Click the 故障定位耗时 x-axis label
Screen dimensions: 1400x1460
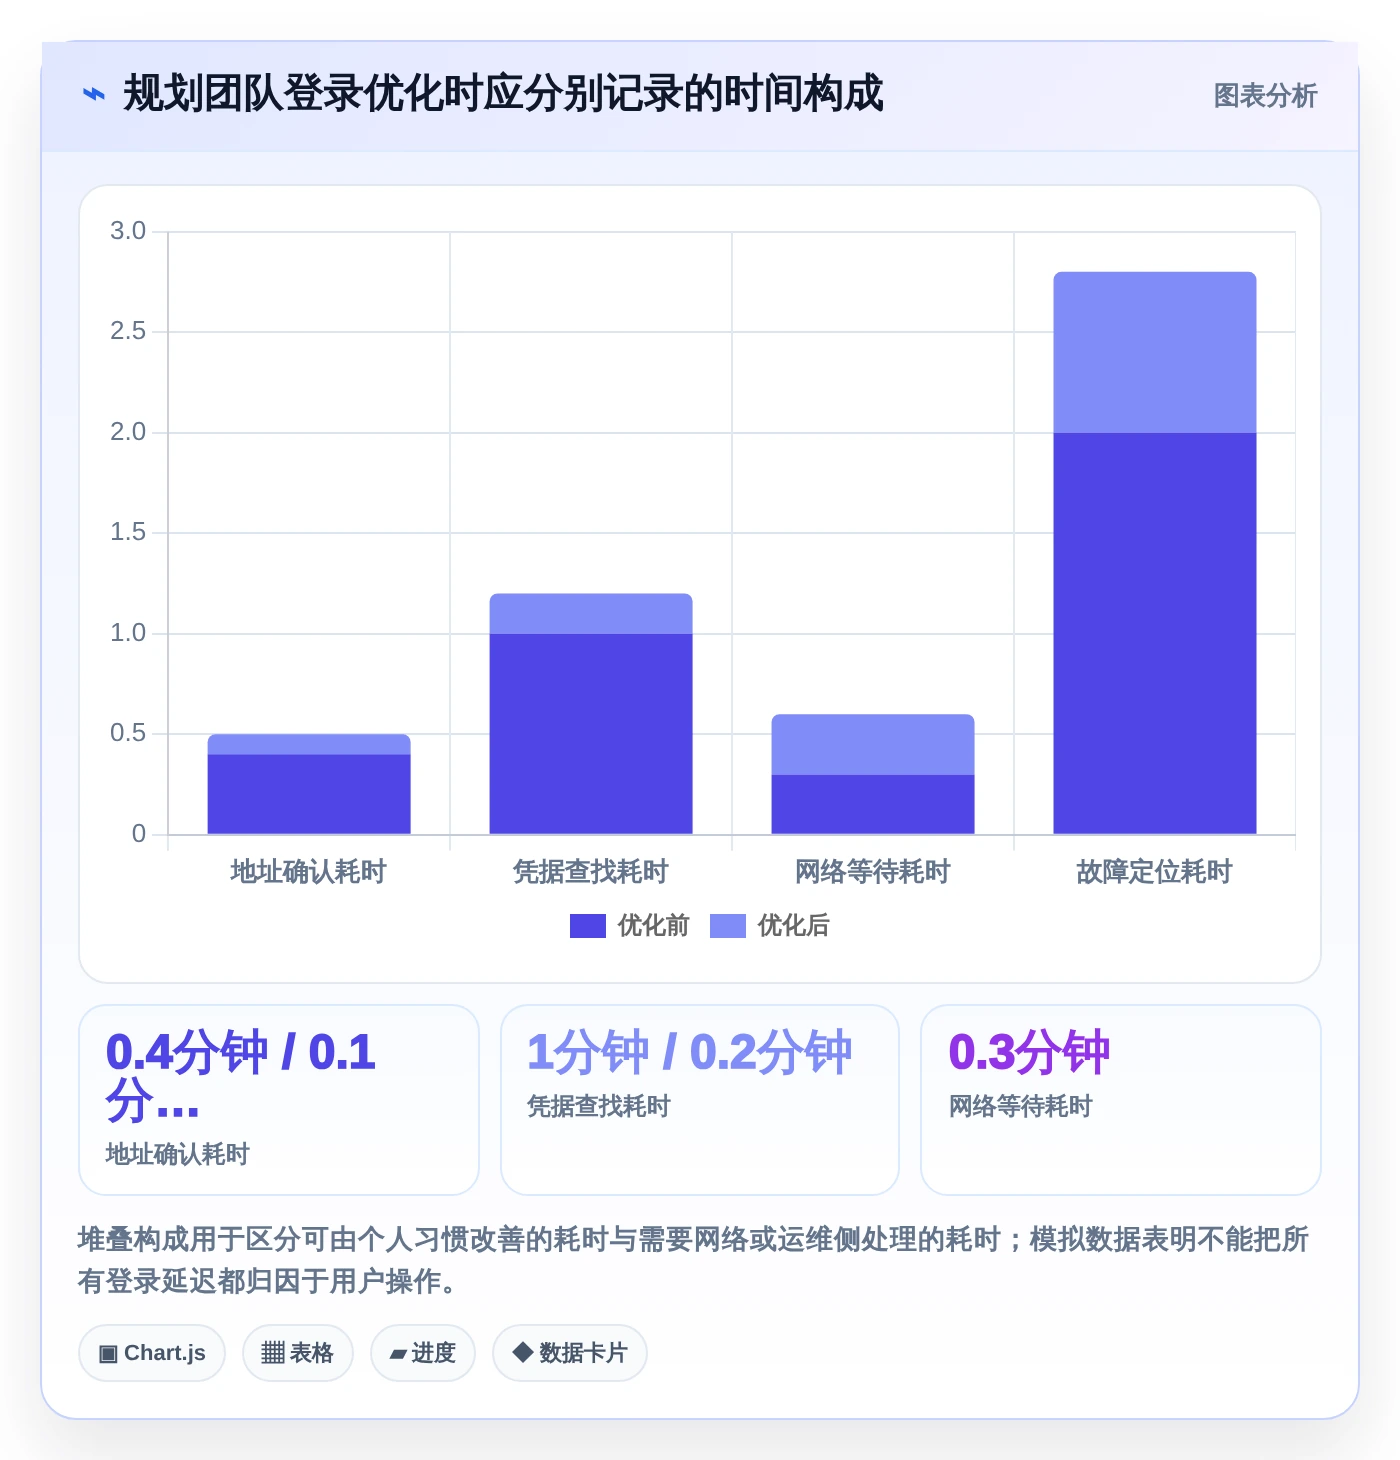click(x=1155, y=872)
